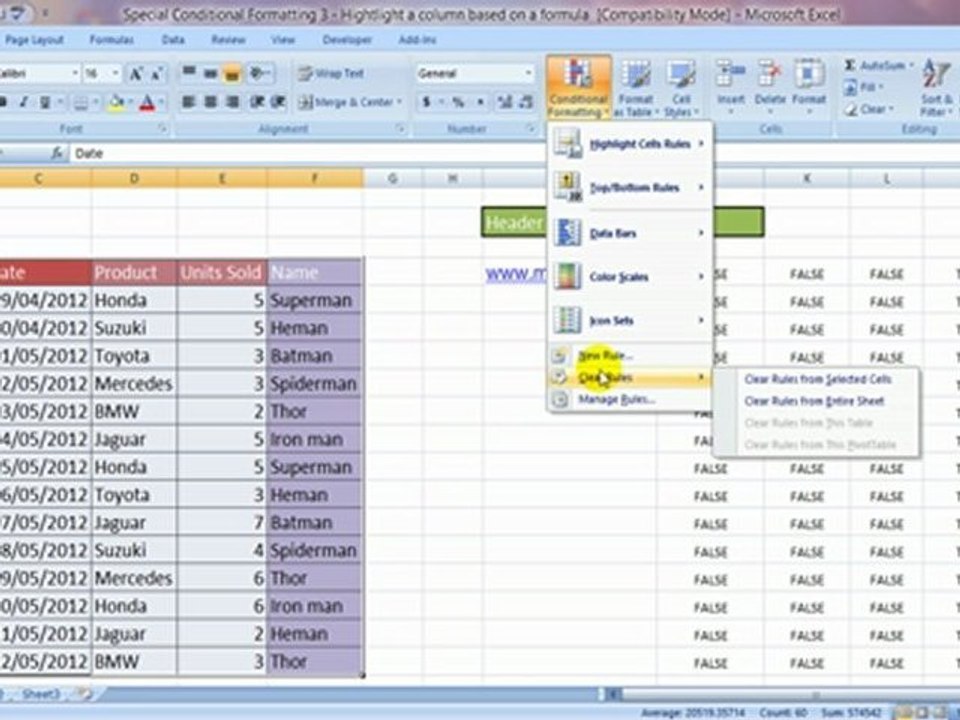Click the Decrease Font Size icon
Screen dimensions: 960x720
coord(156,74)
